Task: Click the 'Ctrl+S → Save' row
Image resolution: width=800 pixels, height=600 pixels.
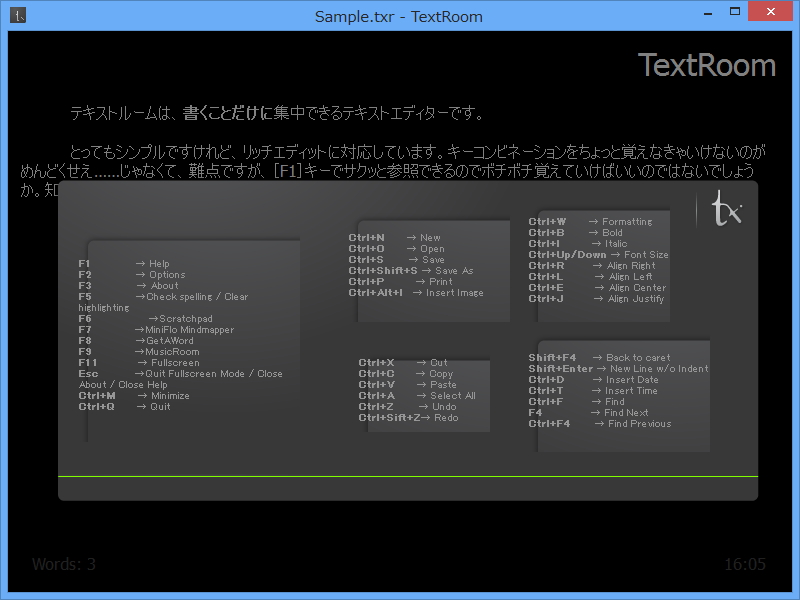Action: click(x=396, y=260)
